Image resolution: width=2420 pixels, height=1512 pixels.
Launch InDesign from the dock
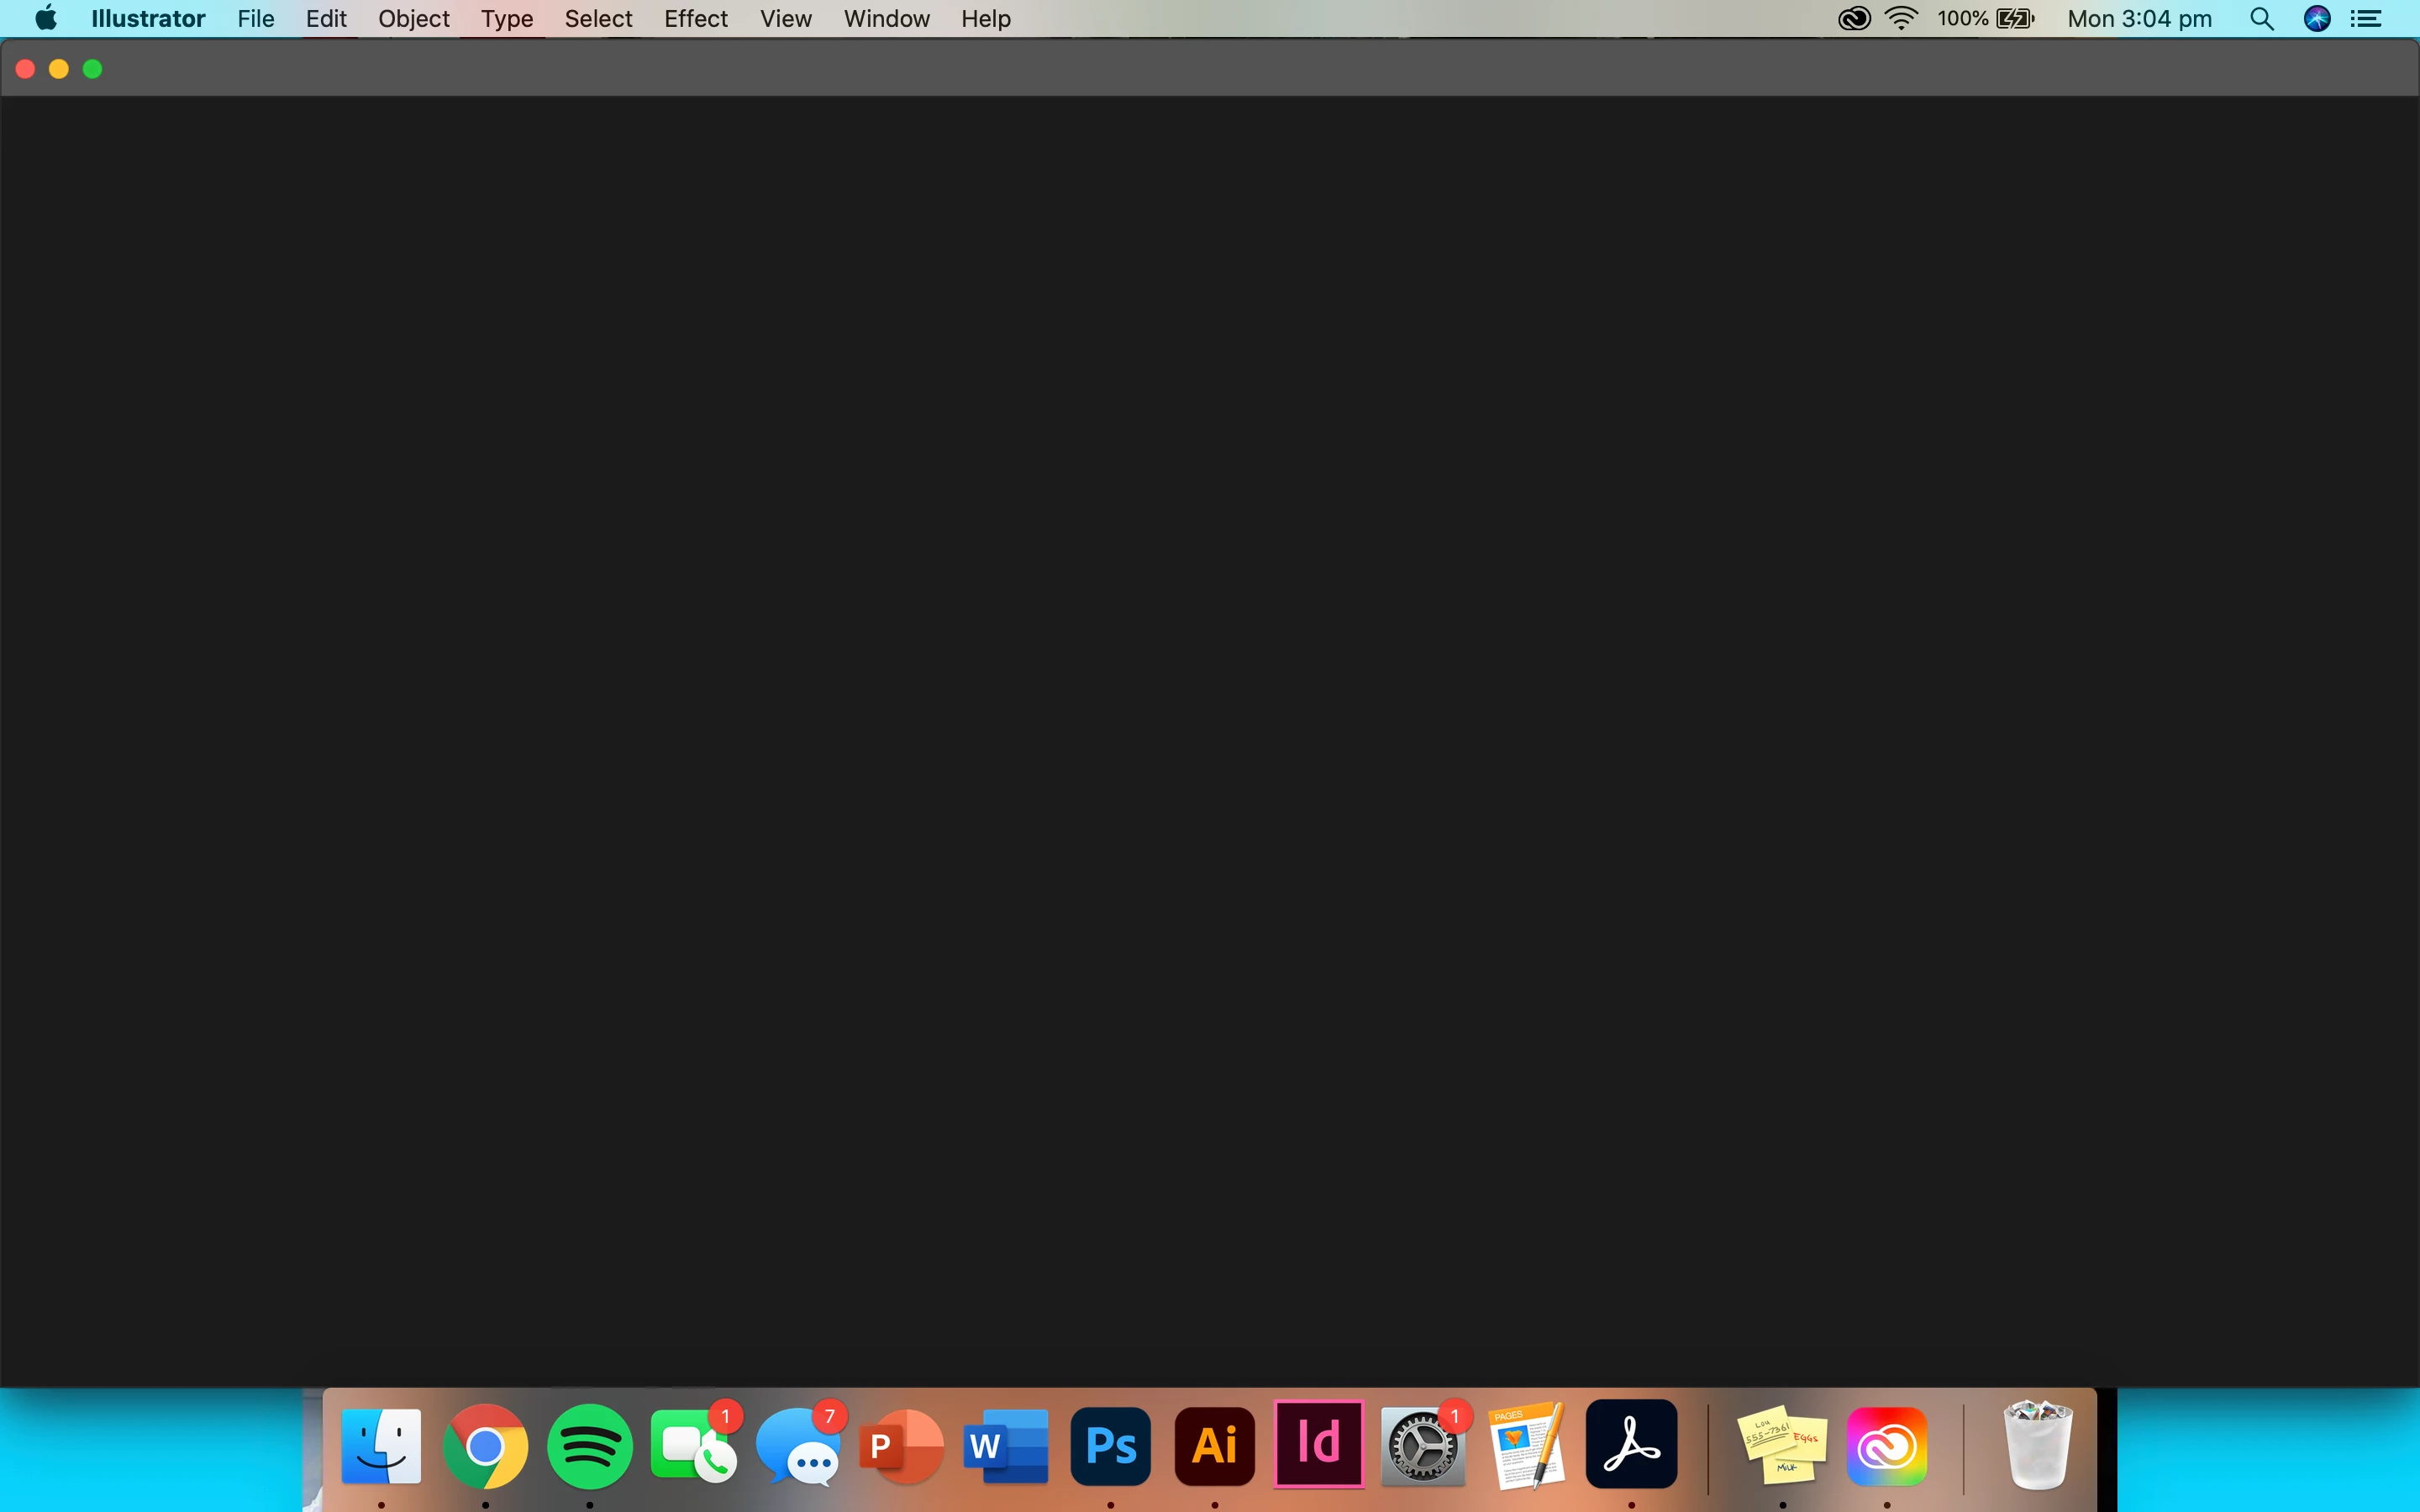click(1319, 1445)
